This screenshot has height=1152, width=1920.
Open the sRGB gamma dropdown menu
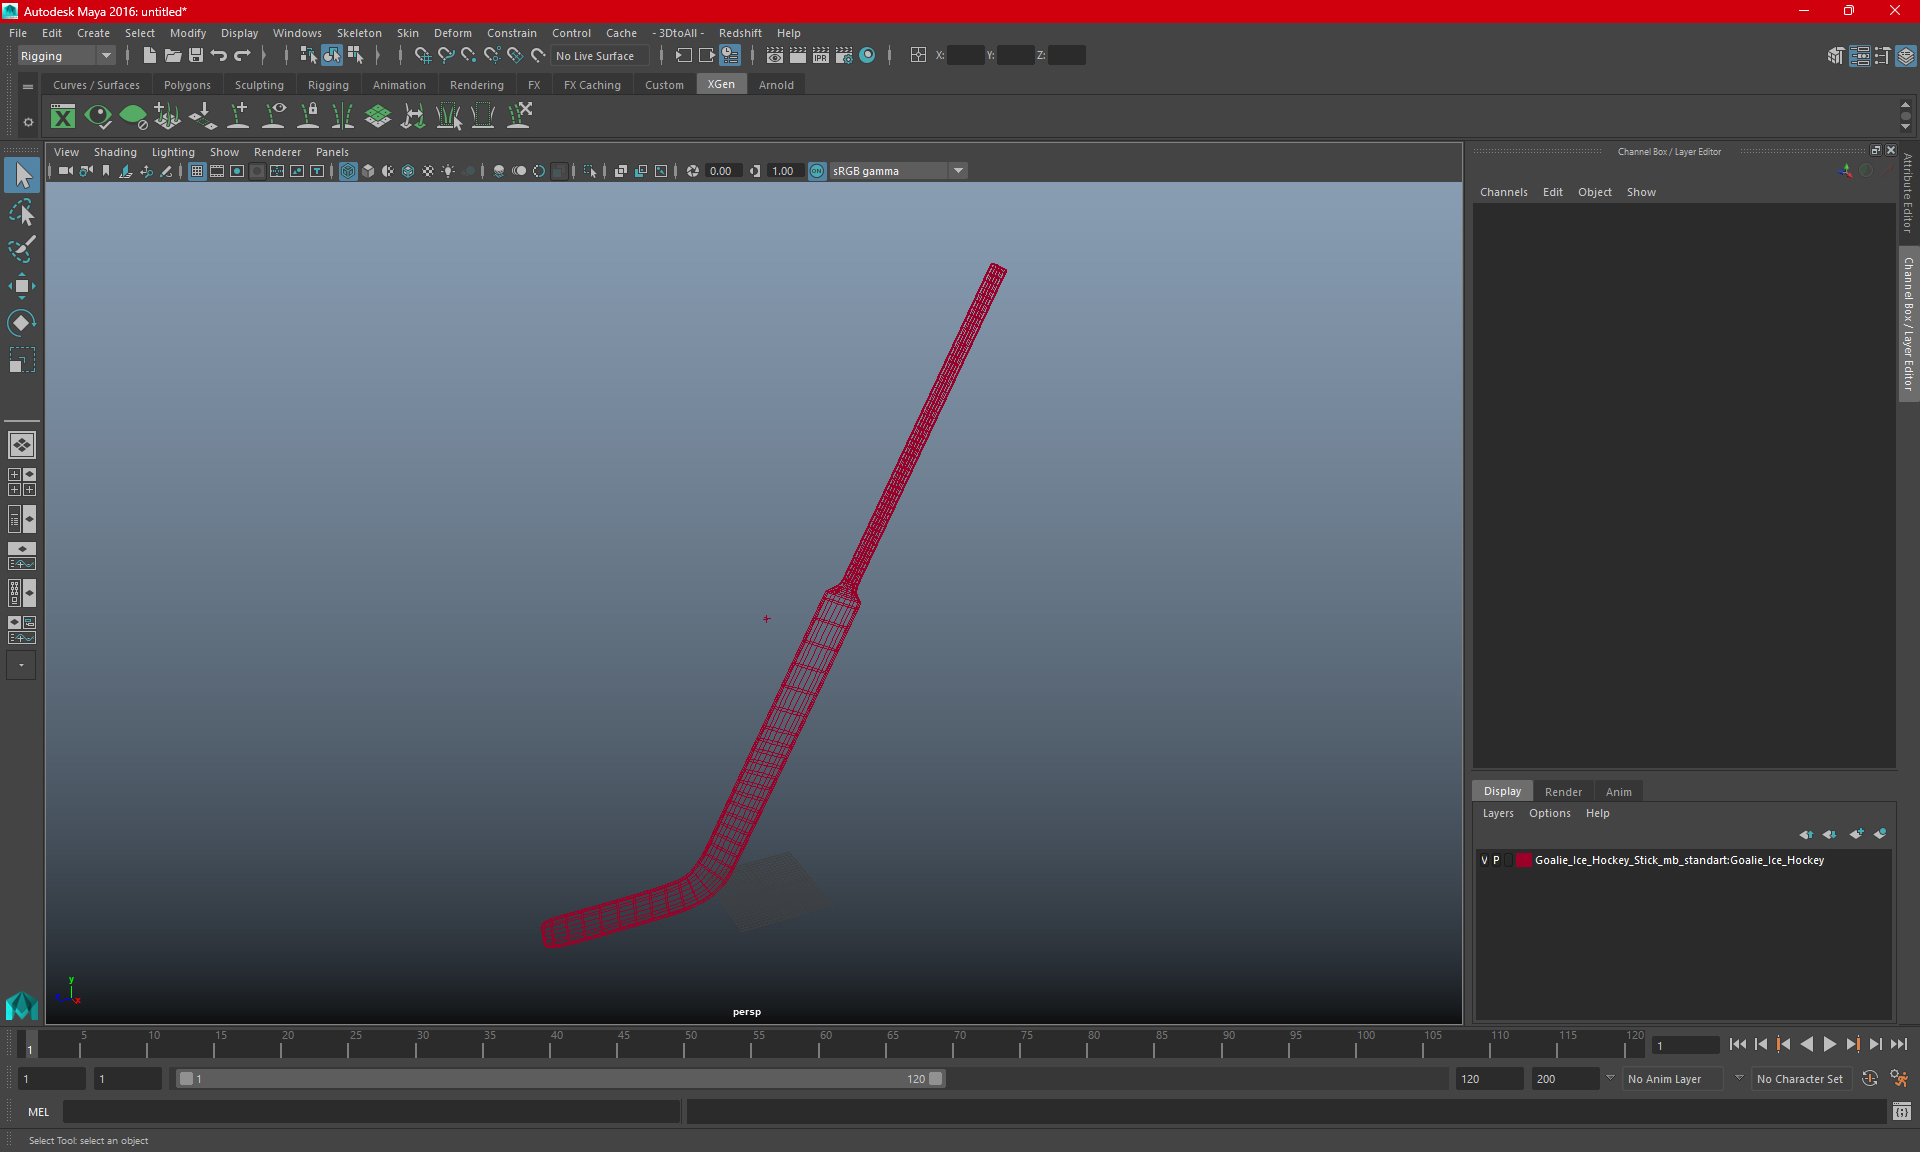[960, 170]
